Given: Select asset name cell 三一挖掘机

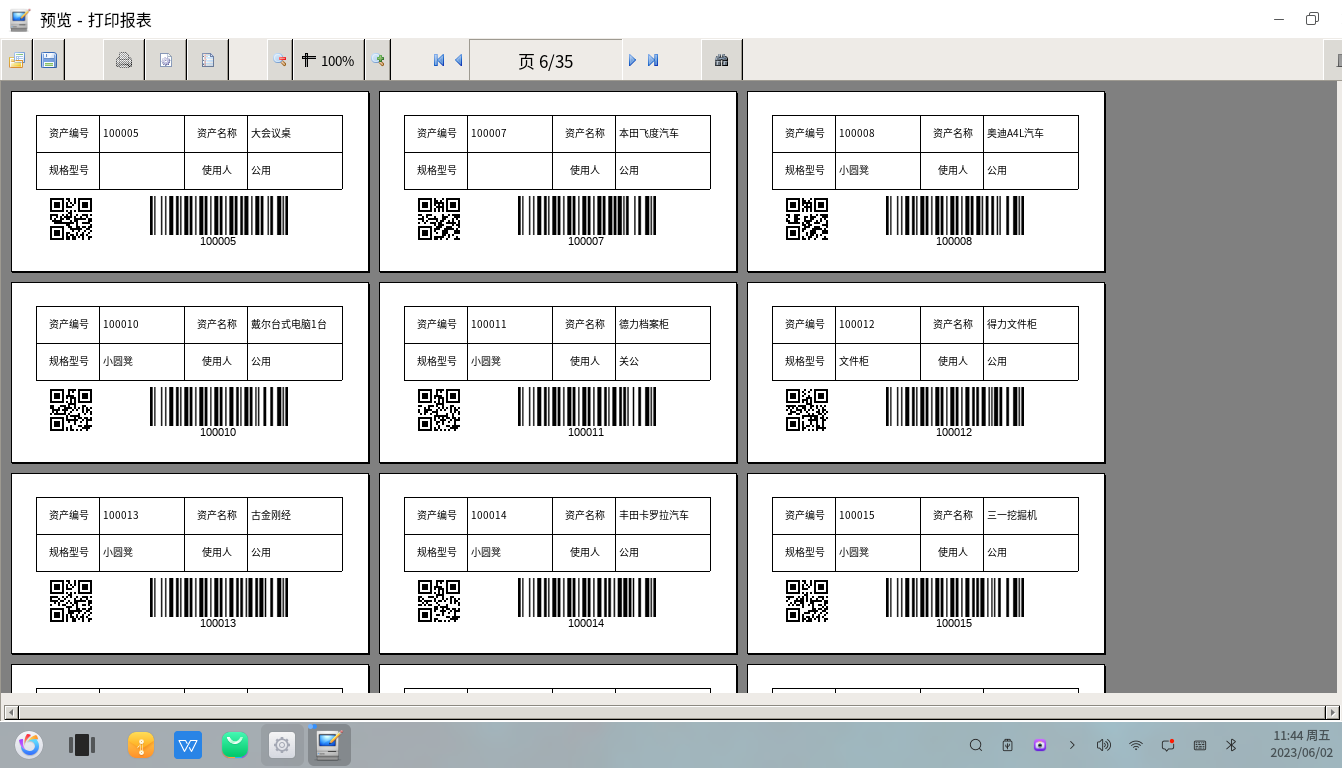Looking at the screenshot, I should click(1031, 516).
